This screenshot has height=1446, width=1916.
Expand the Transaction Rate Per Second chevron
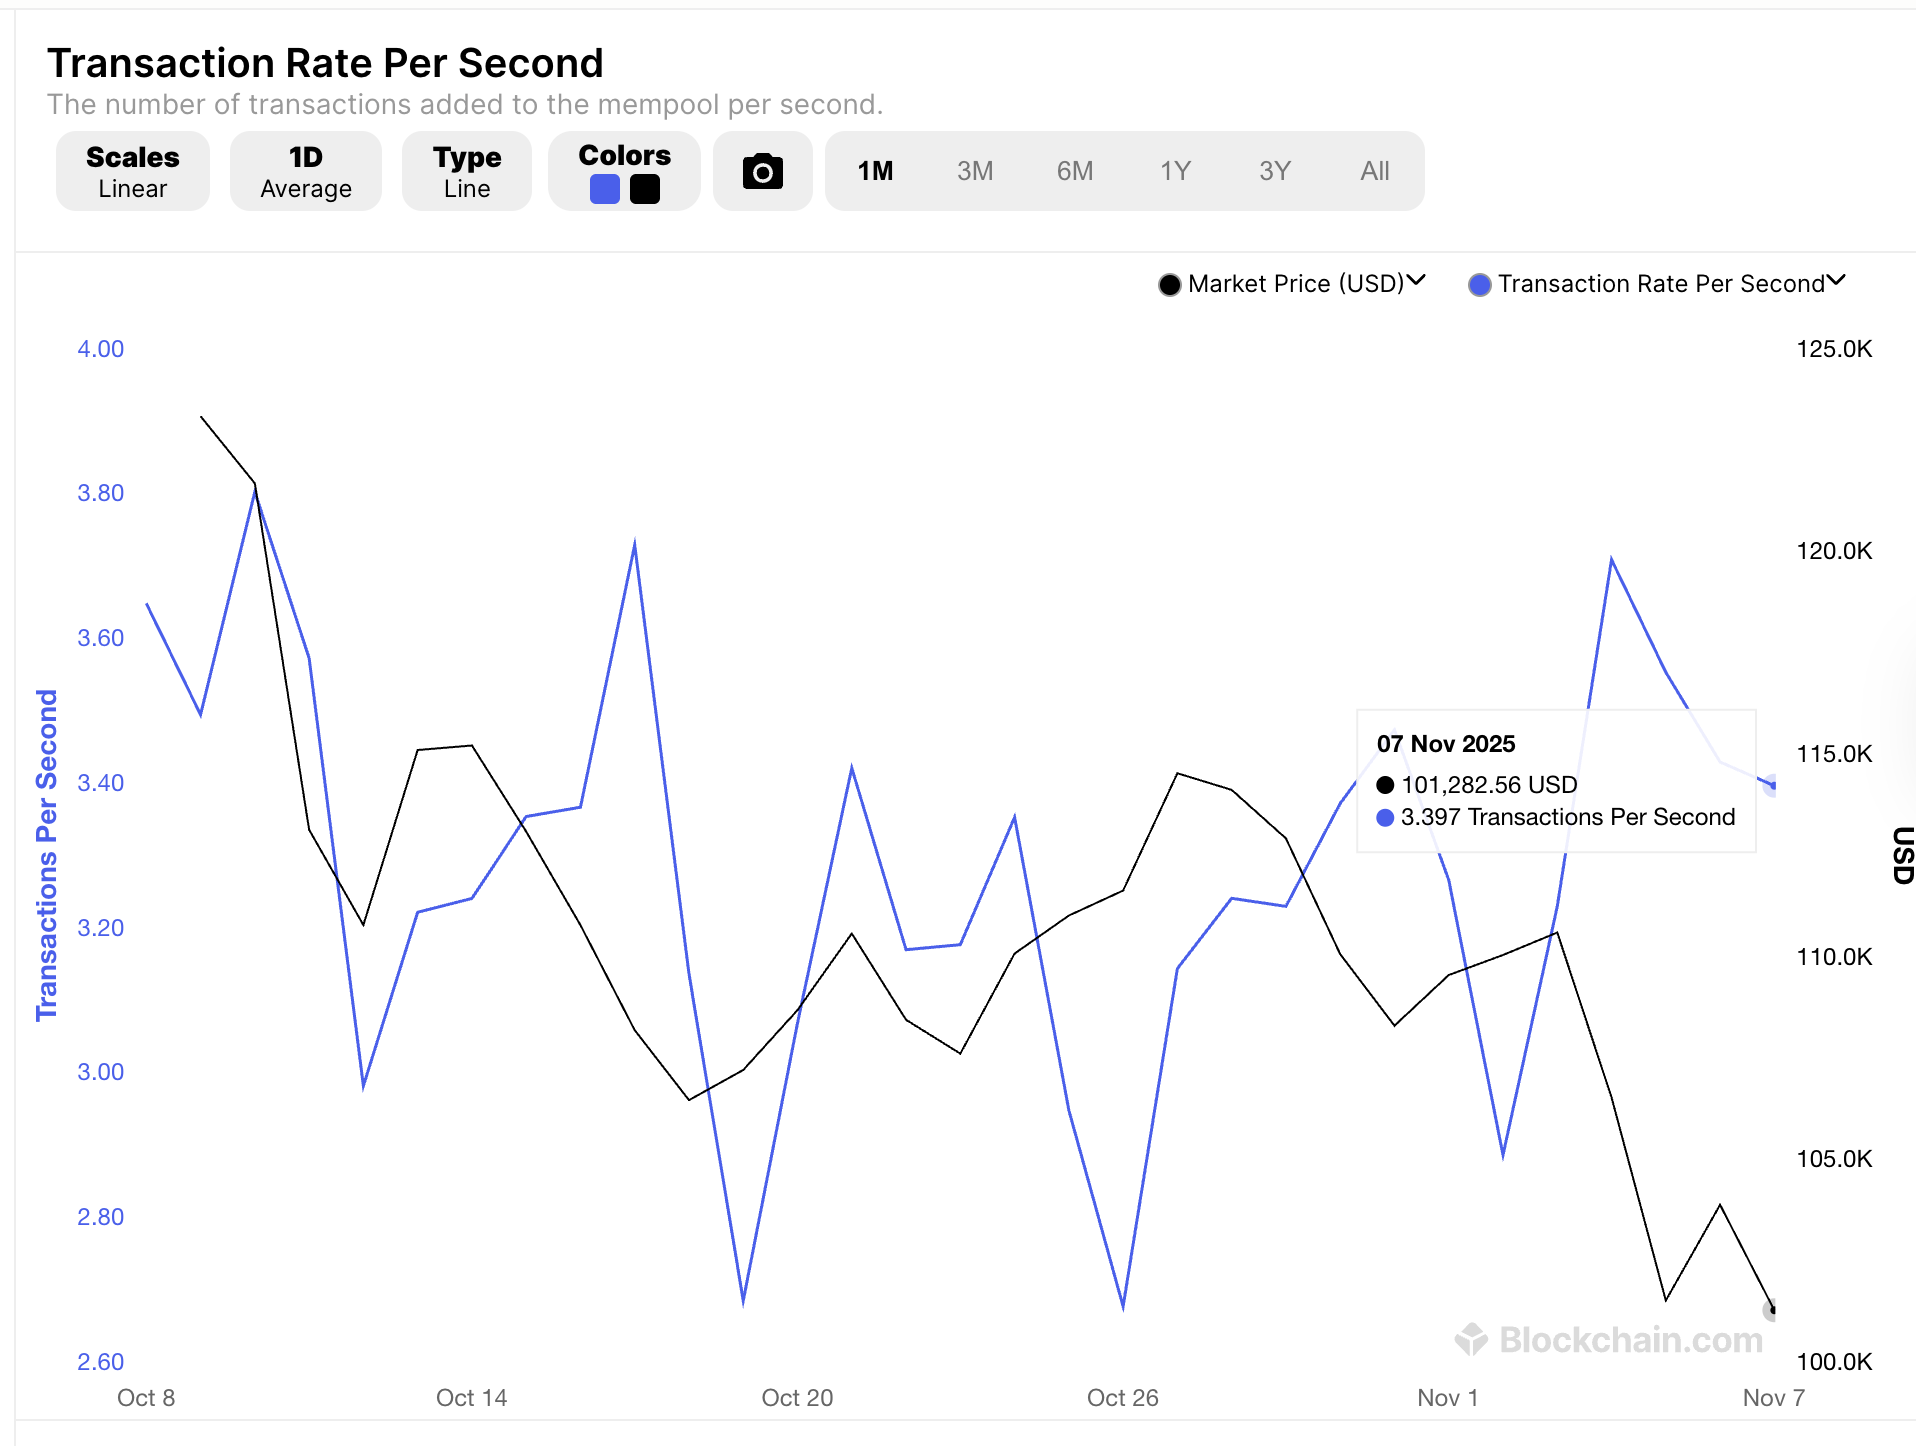coord(1836,282)
